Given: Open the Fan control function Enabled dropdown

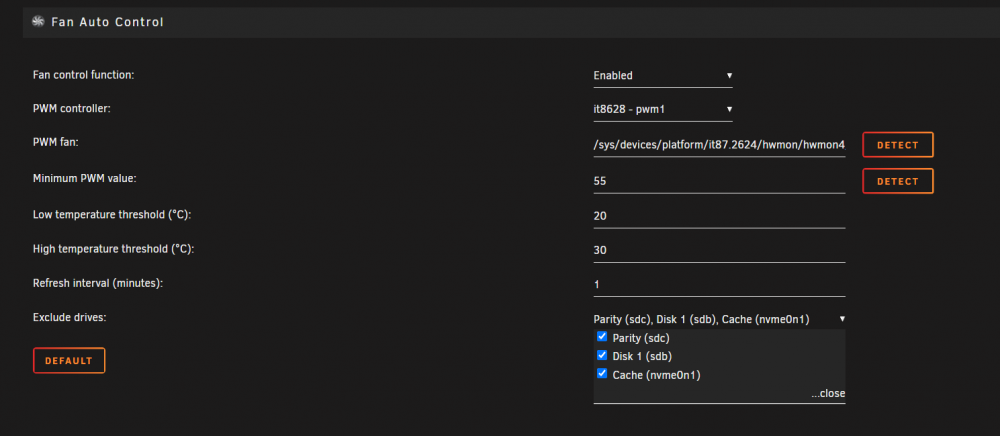Looking at the screenshot, I should click(663, 76).
